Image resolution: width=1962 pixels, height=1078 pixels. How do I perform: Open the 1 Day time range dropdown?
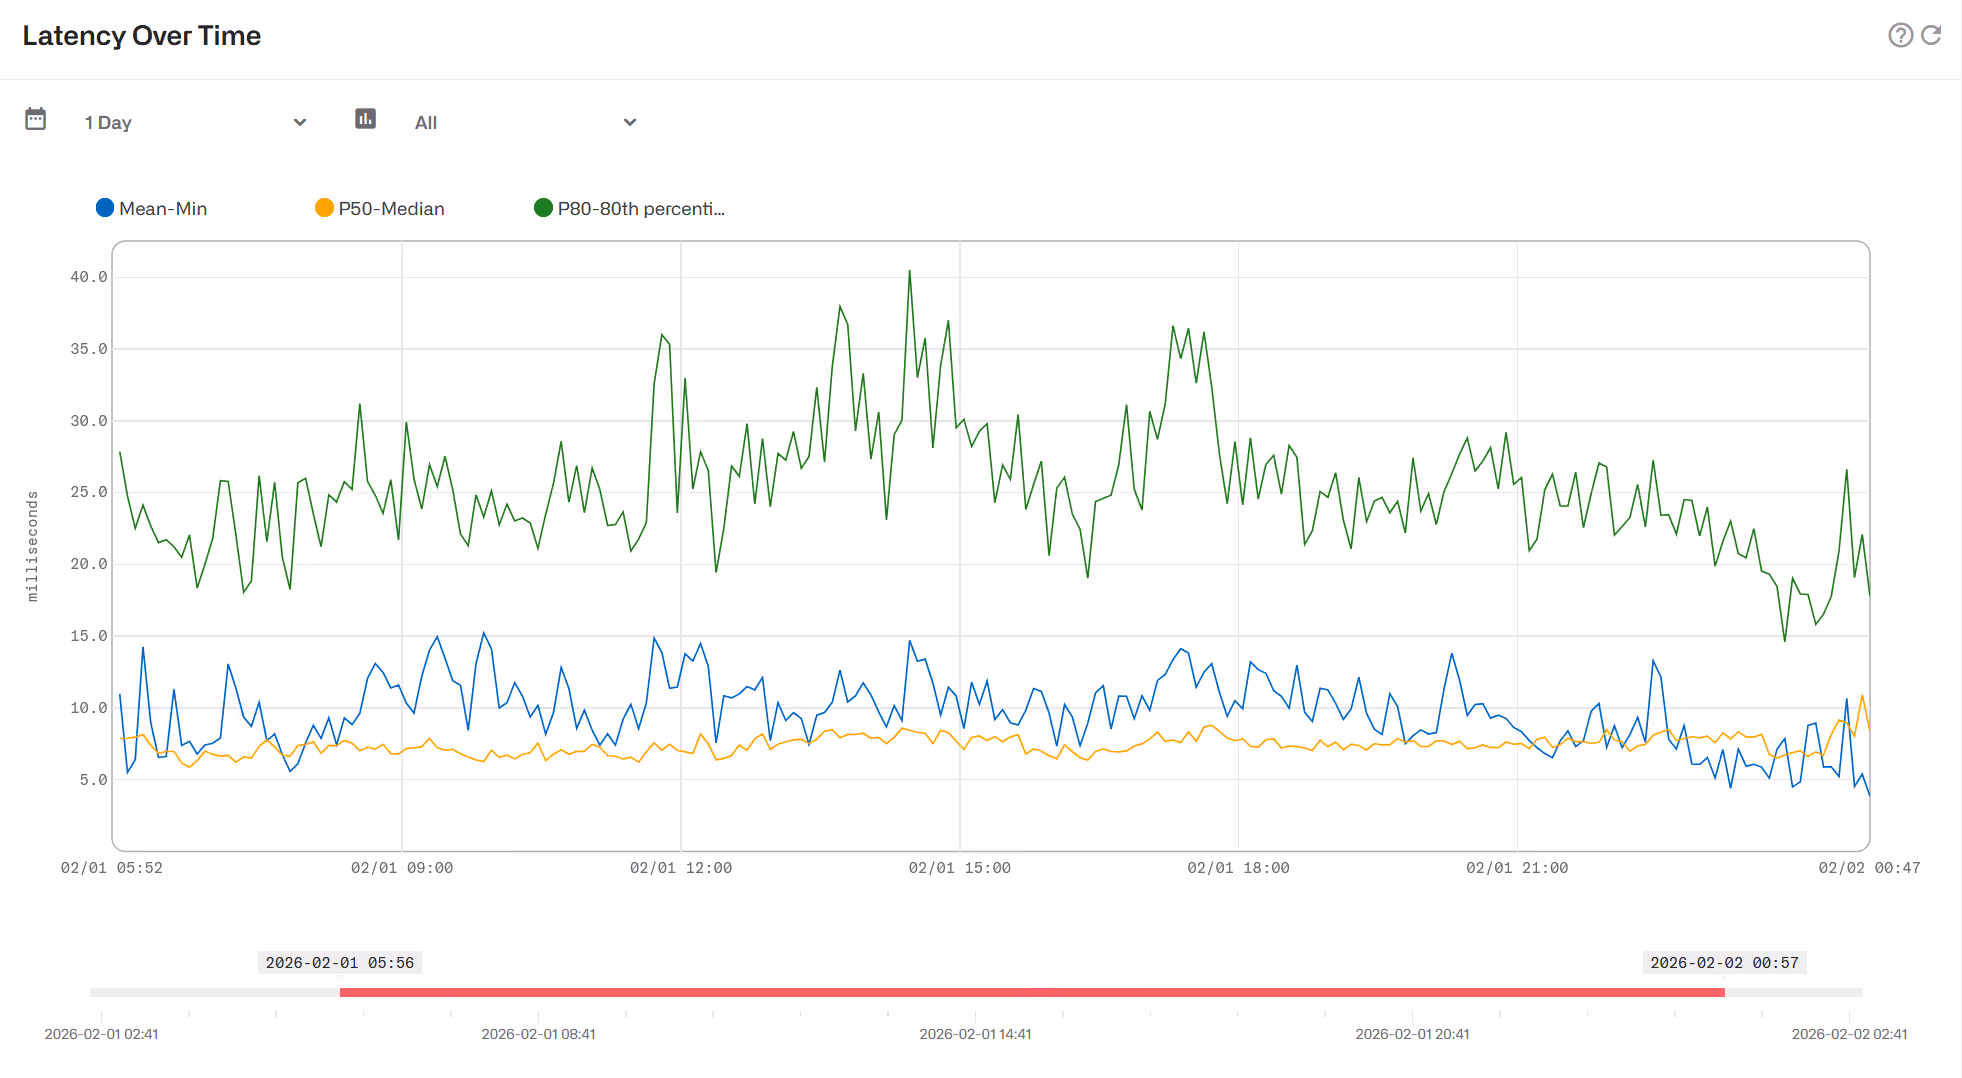coord(195,122)
